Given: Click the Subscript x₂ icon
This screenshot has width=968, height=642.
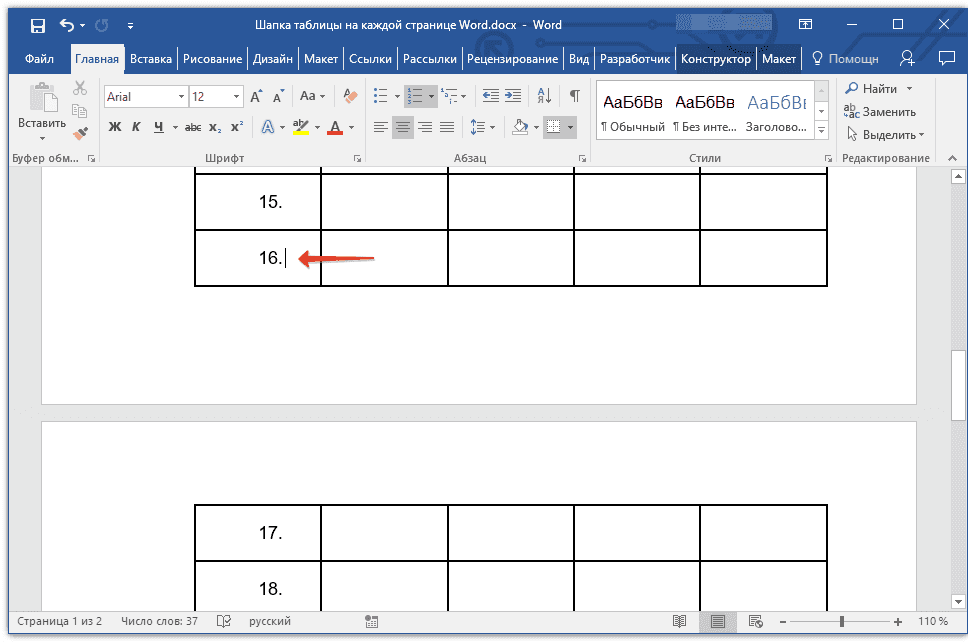Looking at the screenshot, I should (215, 127).
